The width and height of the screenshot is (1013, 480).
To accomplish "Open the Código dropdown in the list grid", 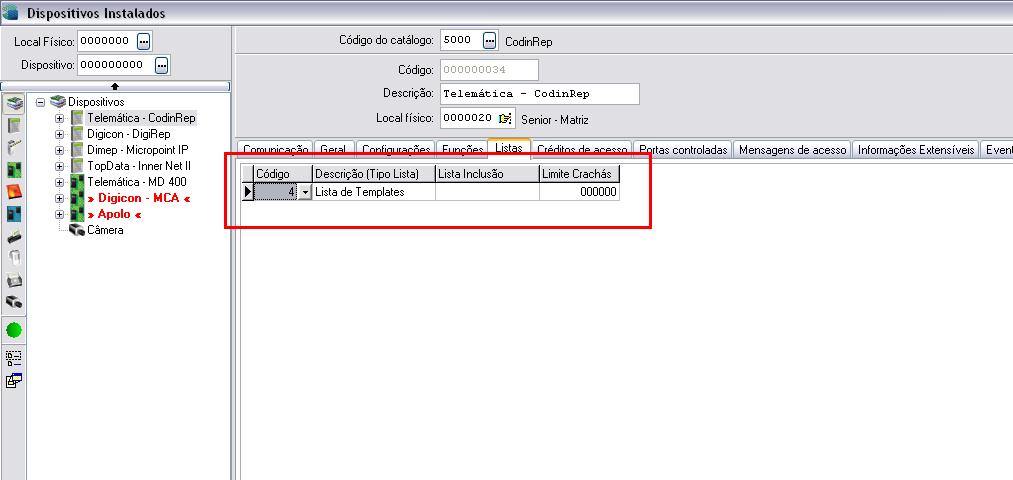I will click(305, 192).
